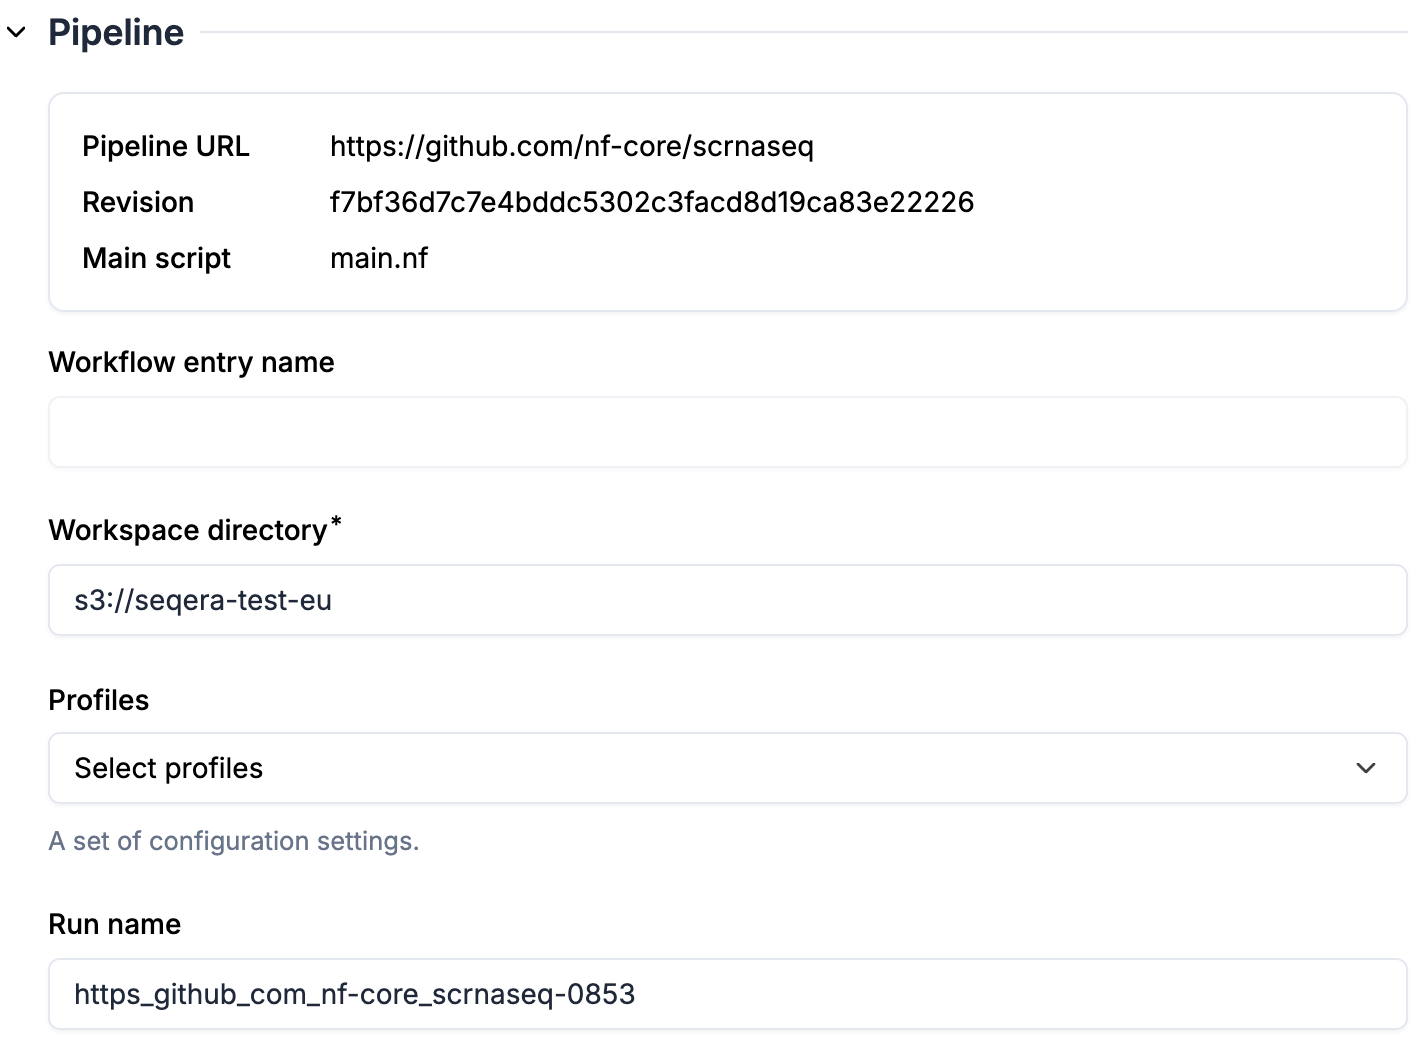The height and width of the screenshot is (1048, 1426).
Task: Click the Revision commit hash value
Action: pyautogui.click(x=651, y=203)
